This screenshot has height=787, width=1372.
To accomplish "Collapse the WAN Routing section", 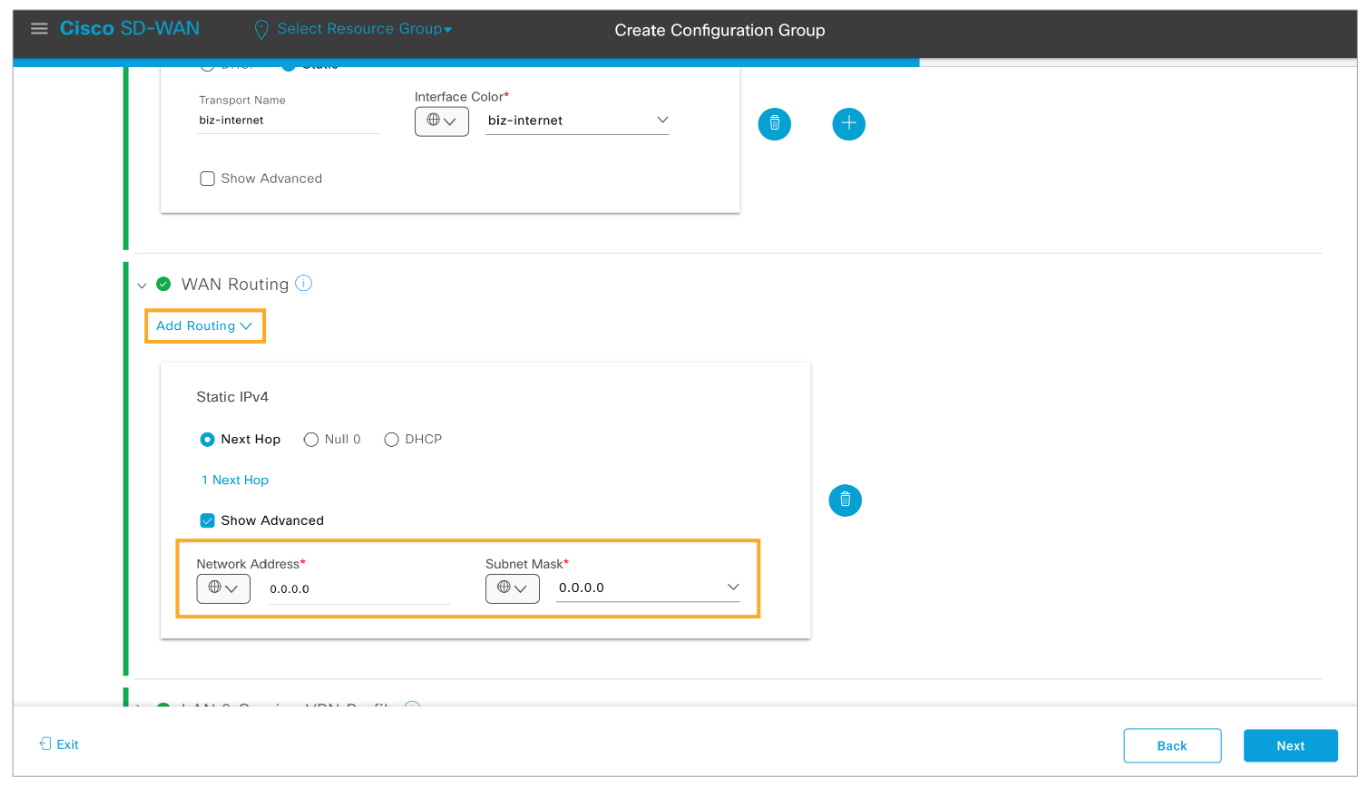I will (x=142, y=285).
